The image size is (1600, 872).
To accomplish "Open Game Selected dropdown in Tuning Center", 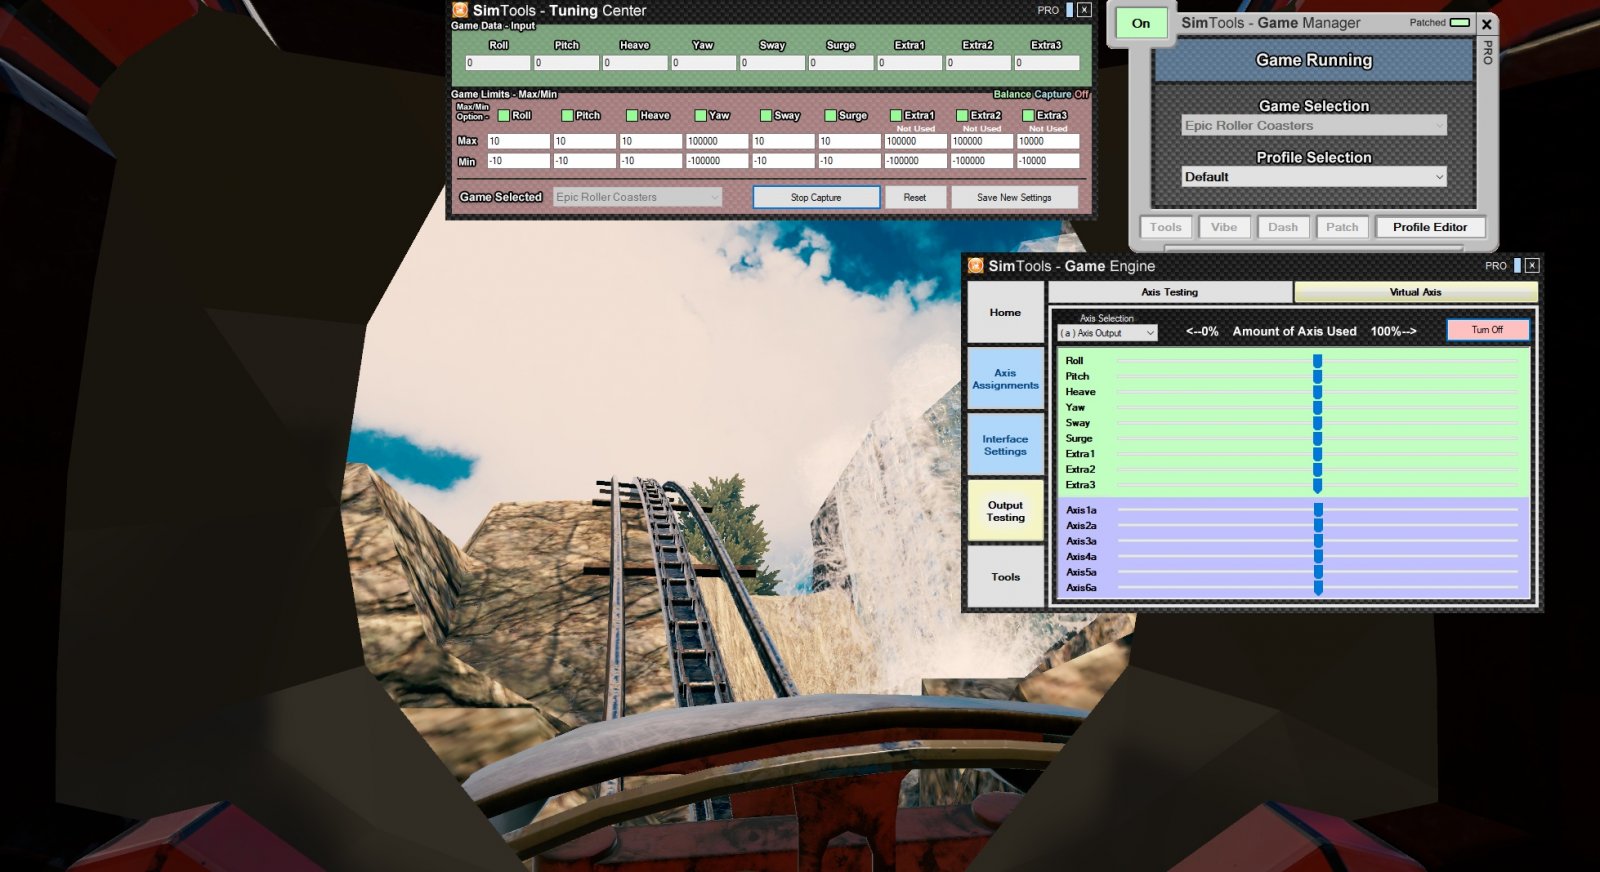I will pos(637,197).
